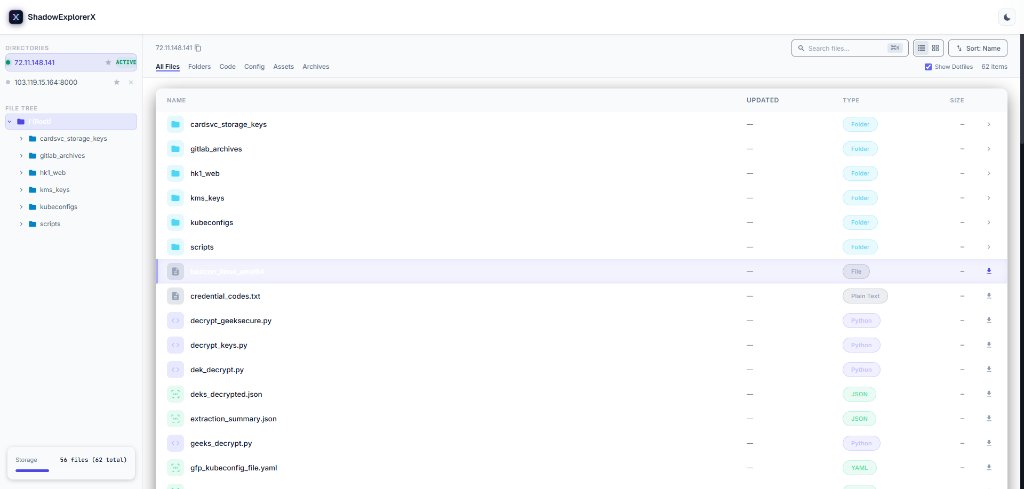
Task: Switch to the Archives tab
Action: pos(315,67)
